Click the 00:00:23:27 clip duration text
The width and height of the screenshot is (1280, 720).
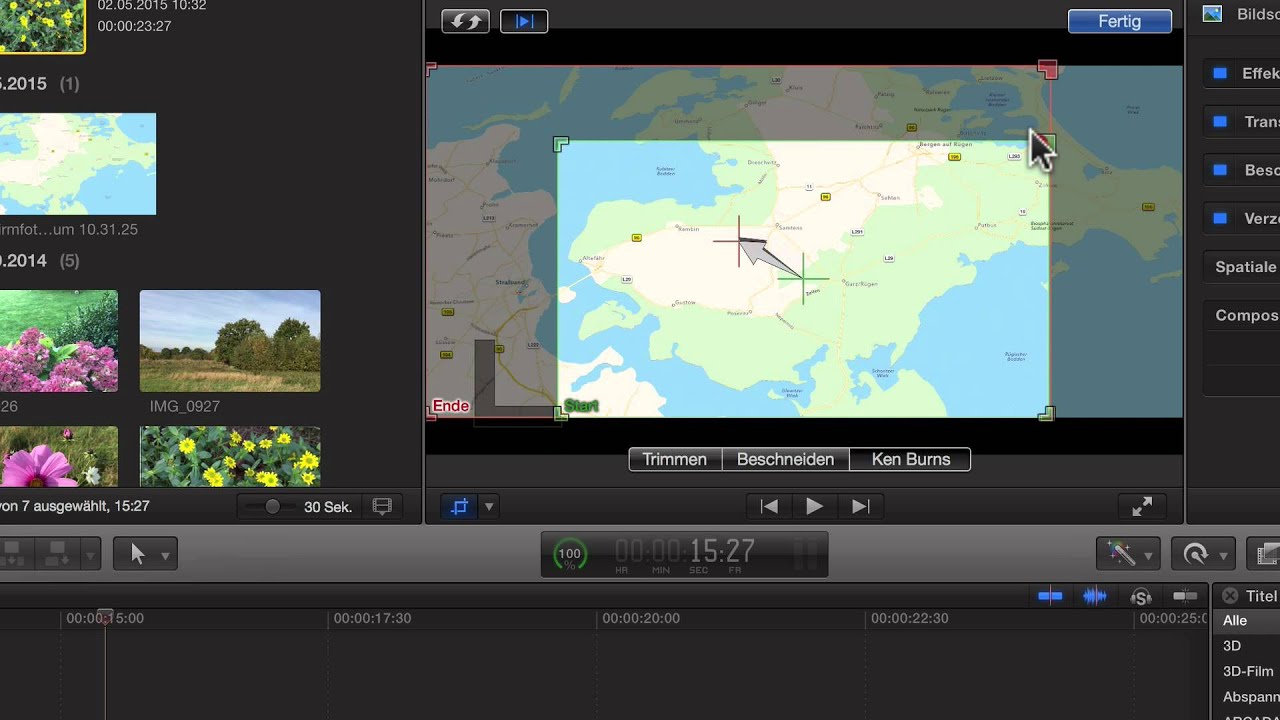click(134, 27)
